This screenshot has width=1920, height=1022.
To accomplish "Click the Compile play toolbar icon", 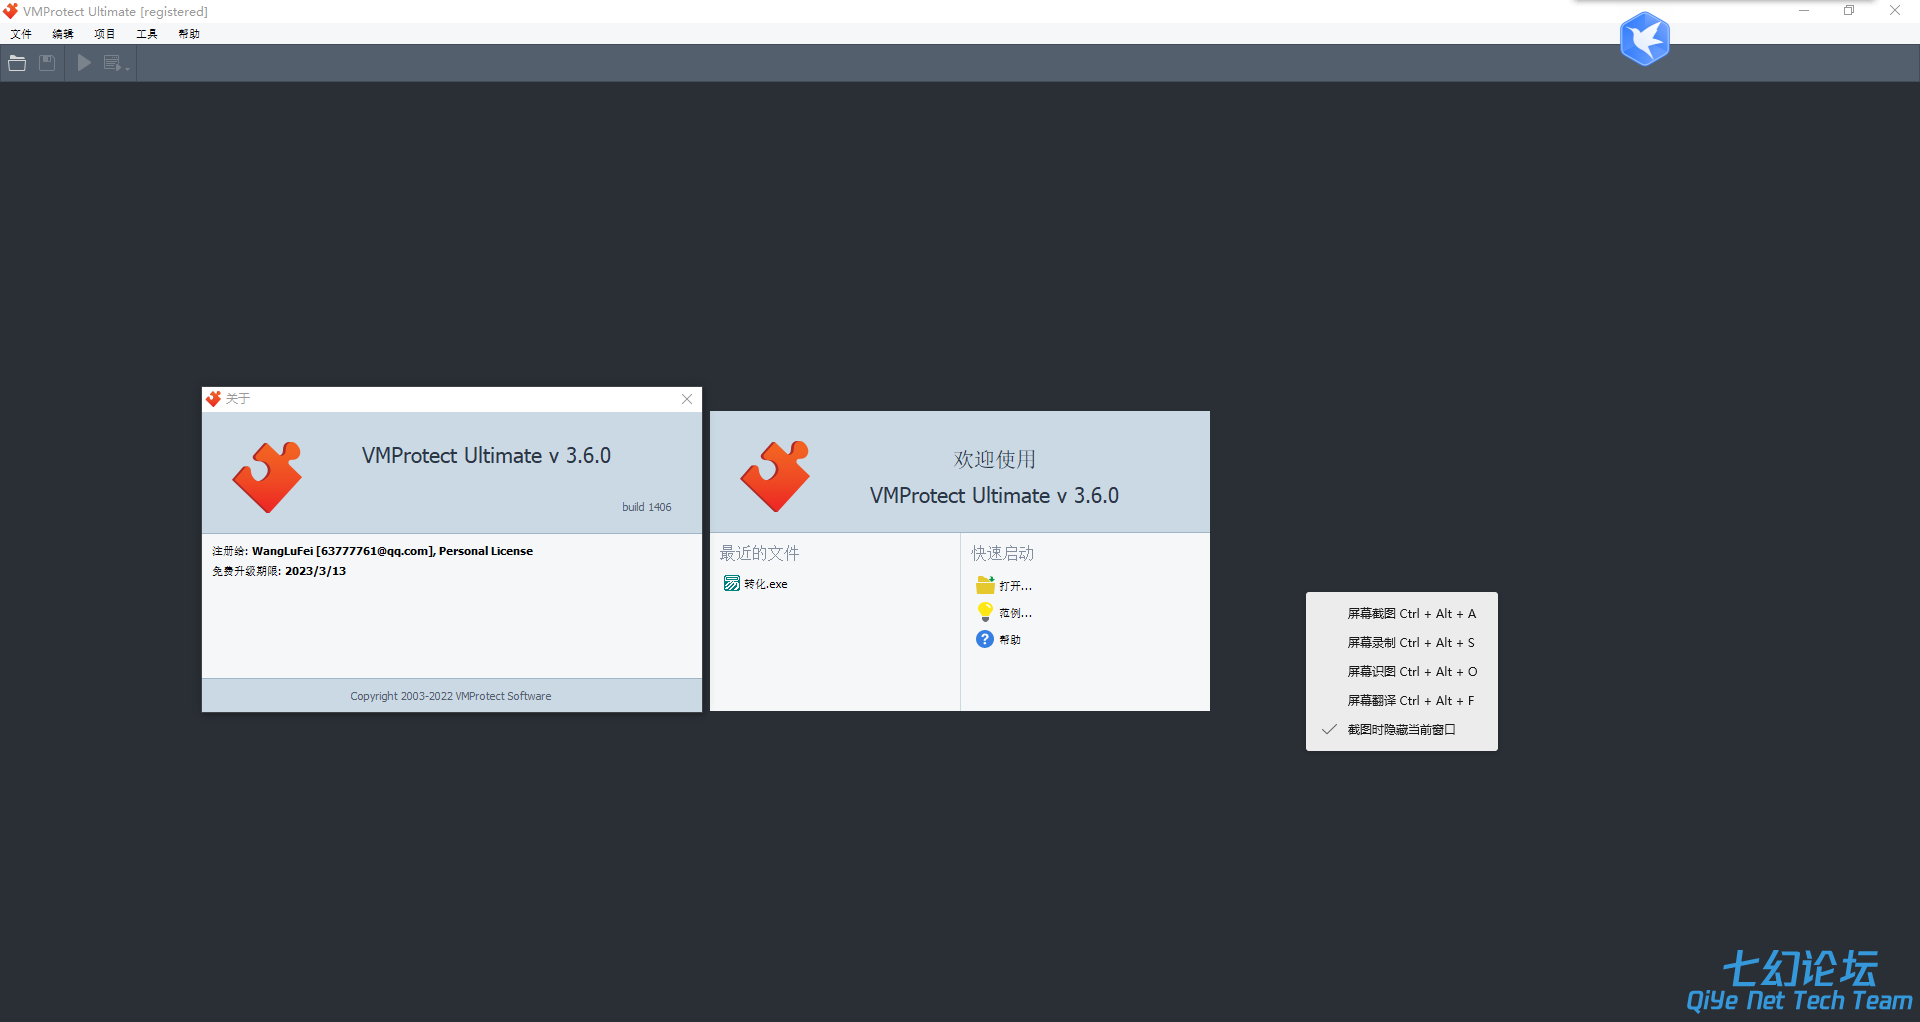I will pyautogui.click(x=84, y=63).
